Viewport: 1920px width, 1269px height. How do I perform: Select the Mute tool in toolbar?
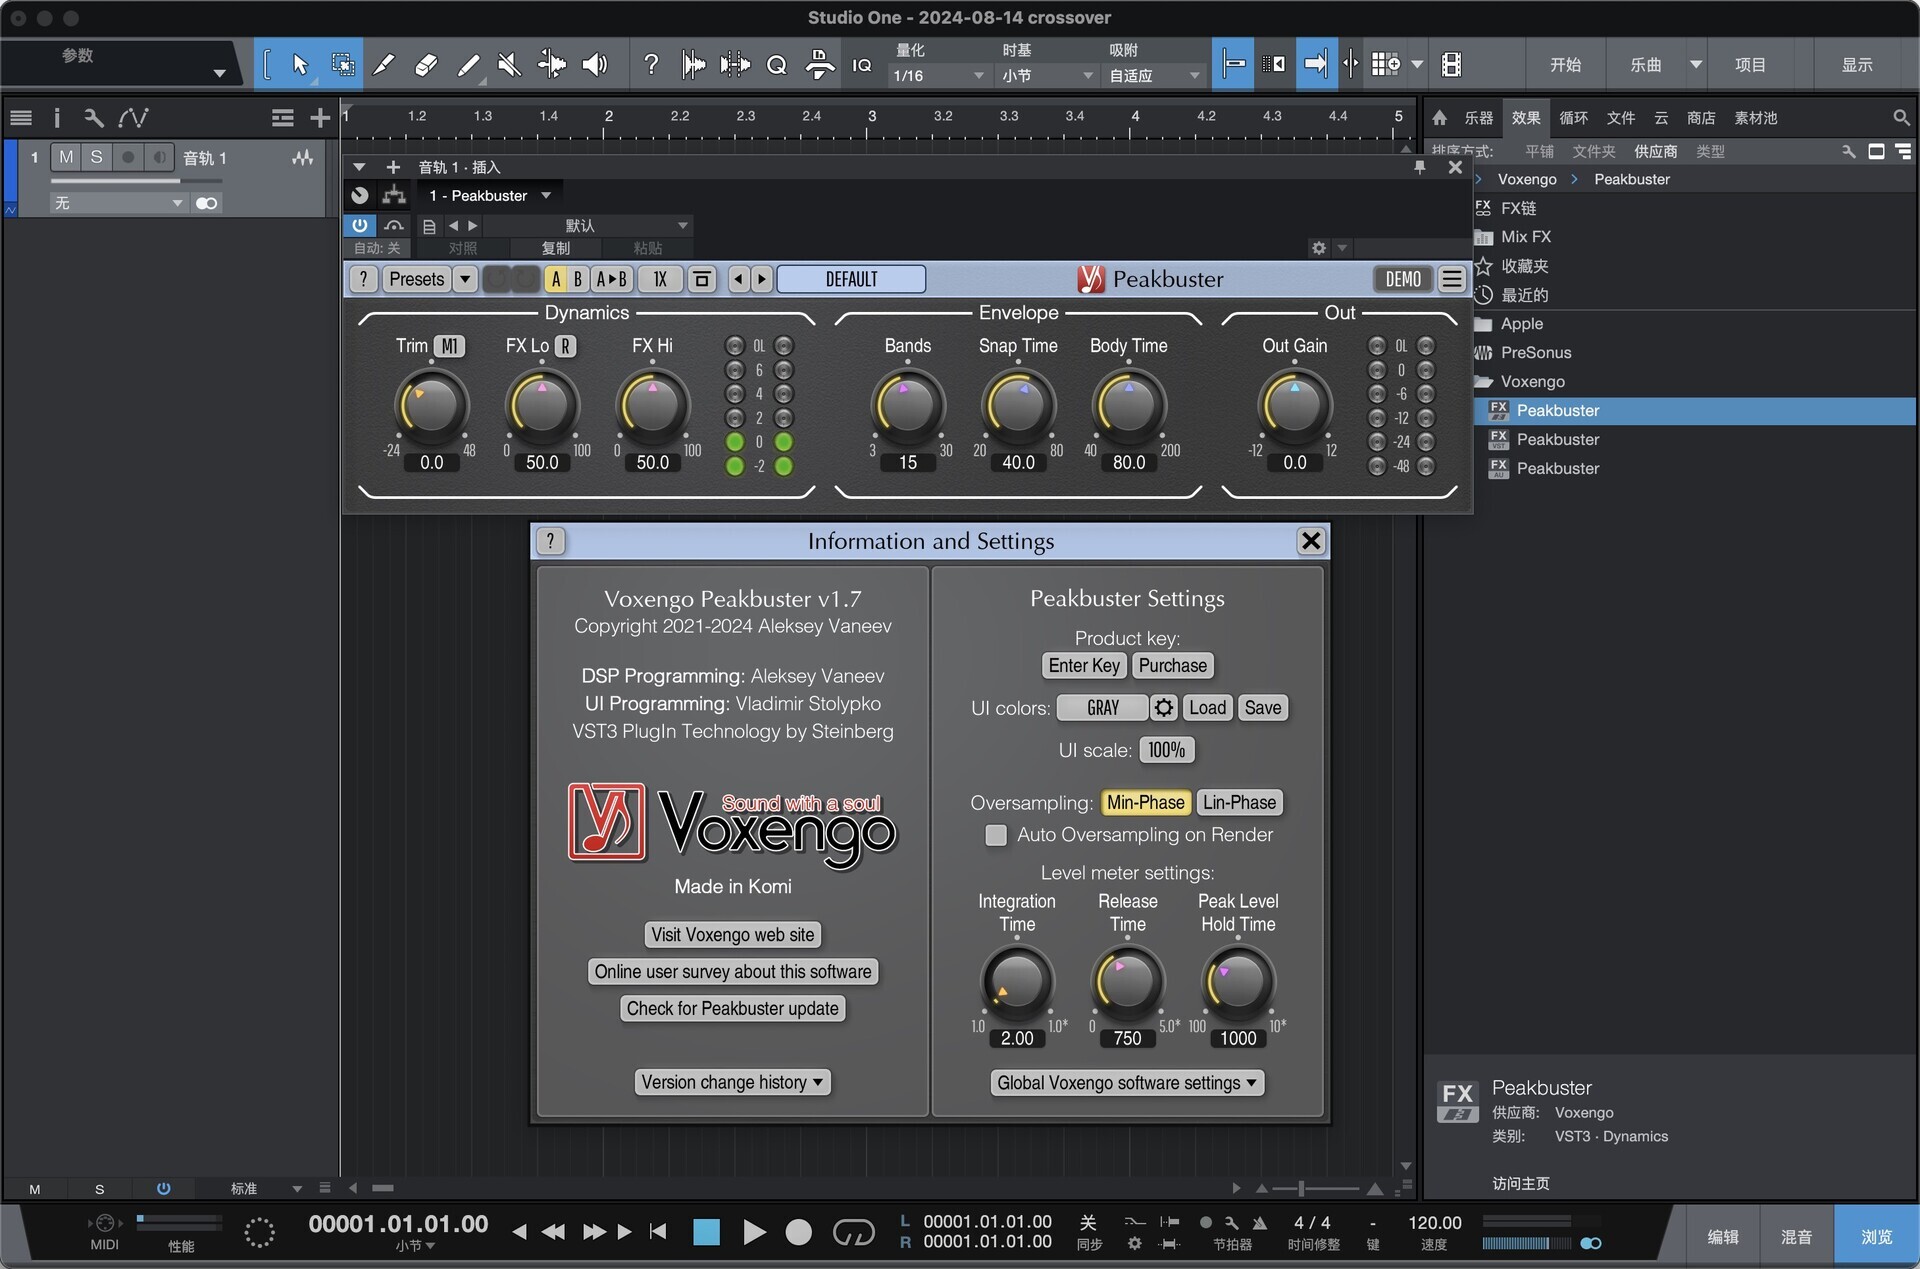509,65
